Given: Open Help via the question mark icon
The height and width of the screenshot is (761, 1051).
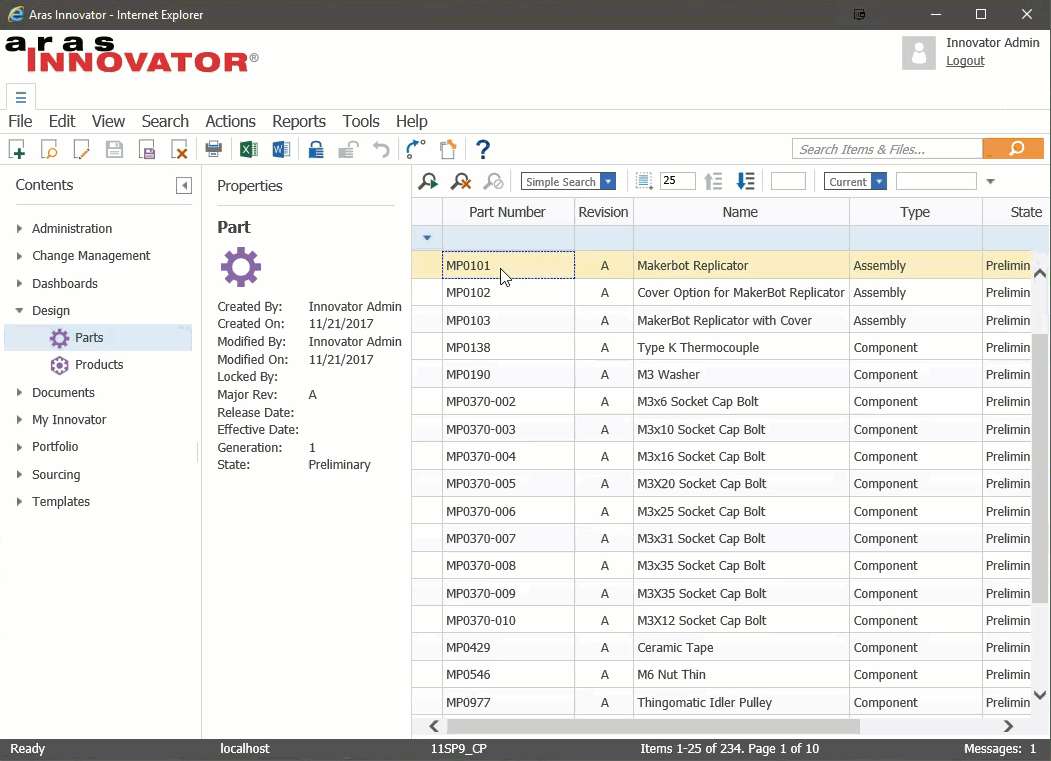Looking at the screenshot, I should 483,149.
